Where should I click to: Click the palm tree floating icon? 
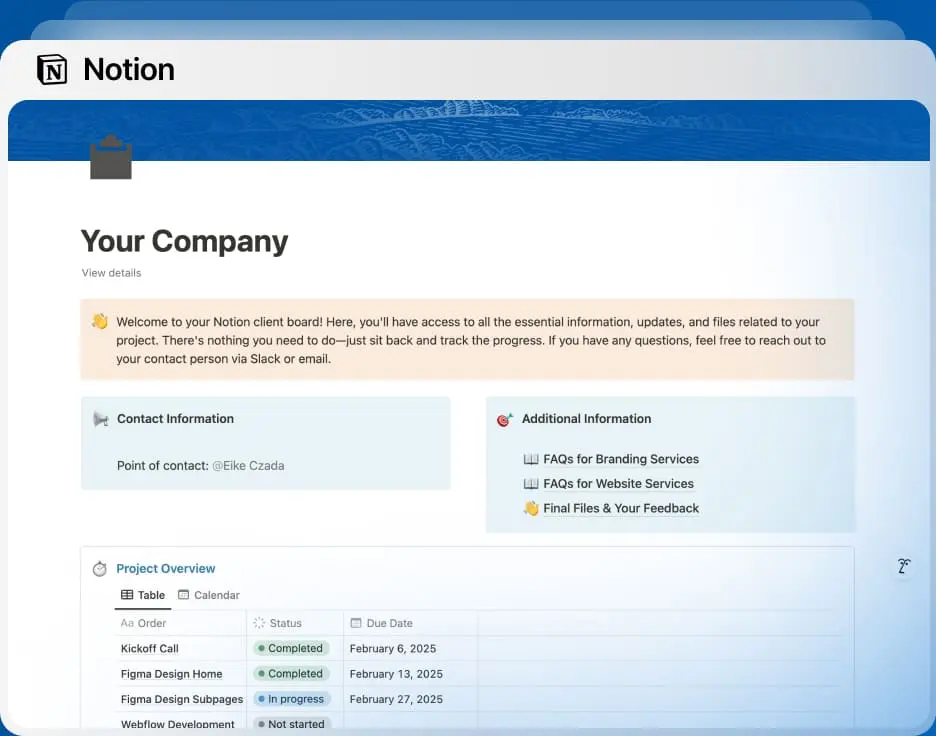(904, 566)
